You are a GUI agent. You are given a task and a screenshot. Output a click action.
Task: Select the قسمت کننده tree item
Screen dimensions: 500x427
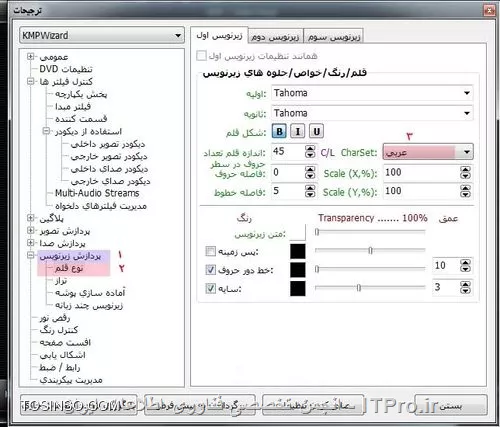pyautogui.click(x=81, y=119)
